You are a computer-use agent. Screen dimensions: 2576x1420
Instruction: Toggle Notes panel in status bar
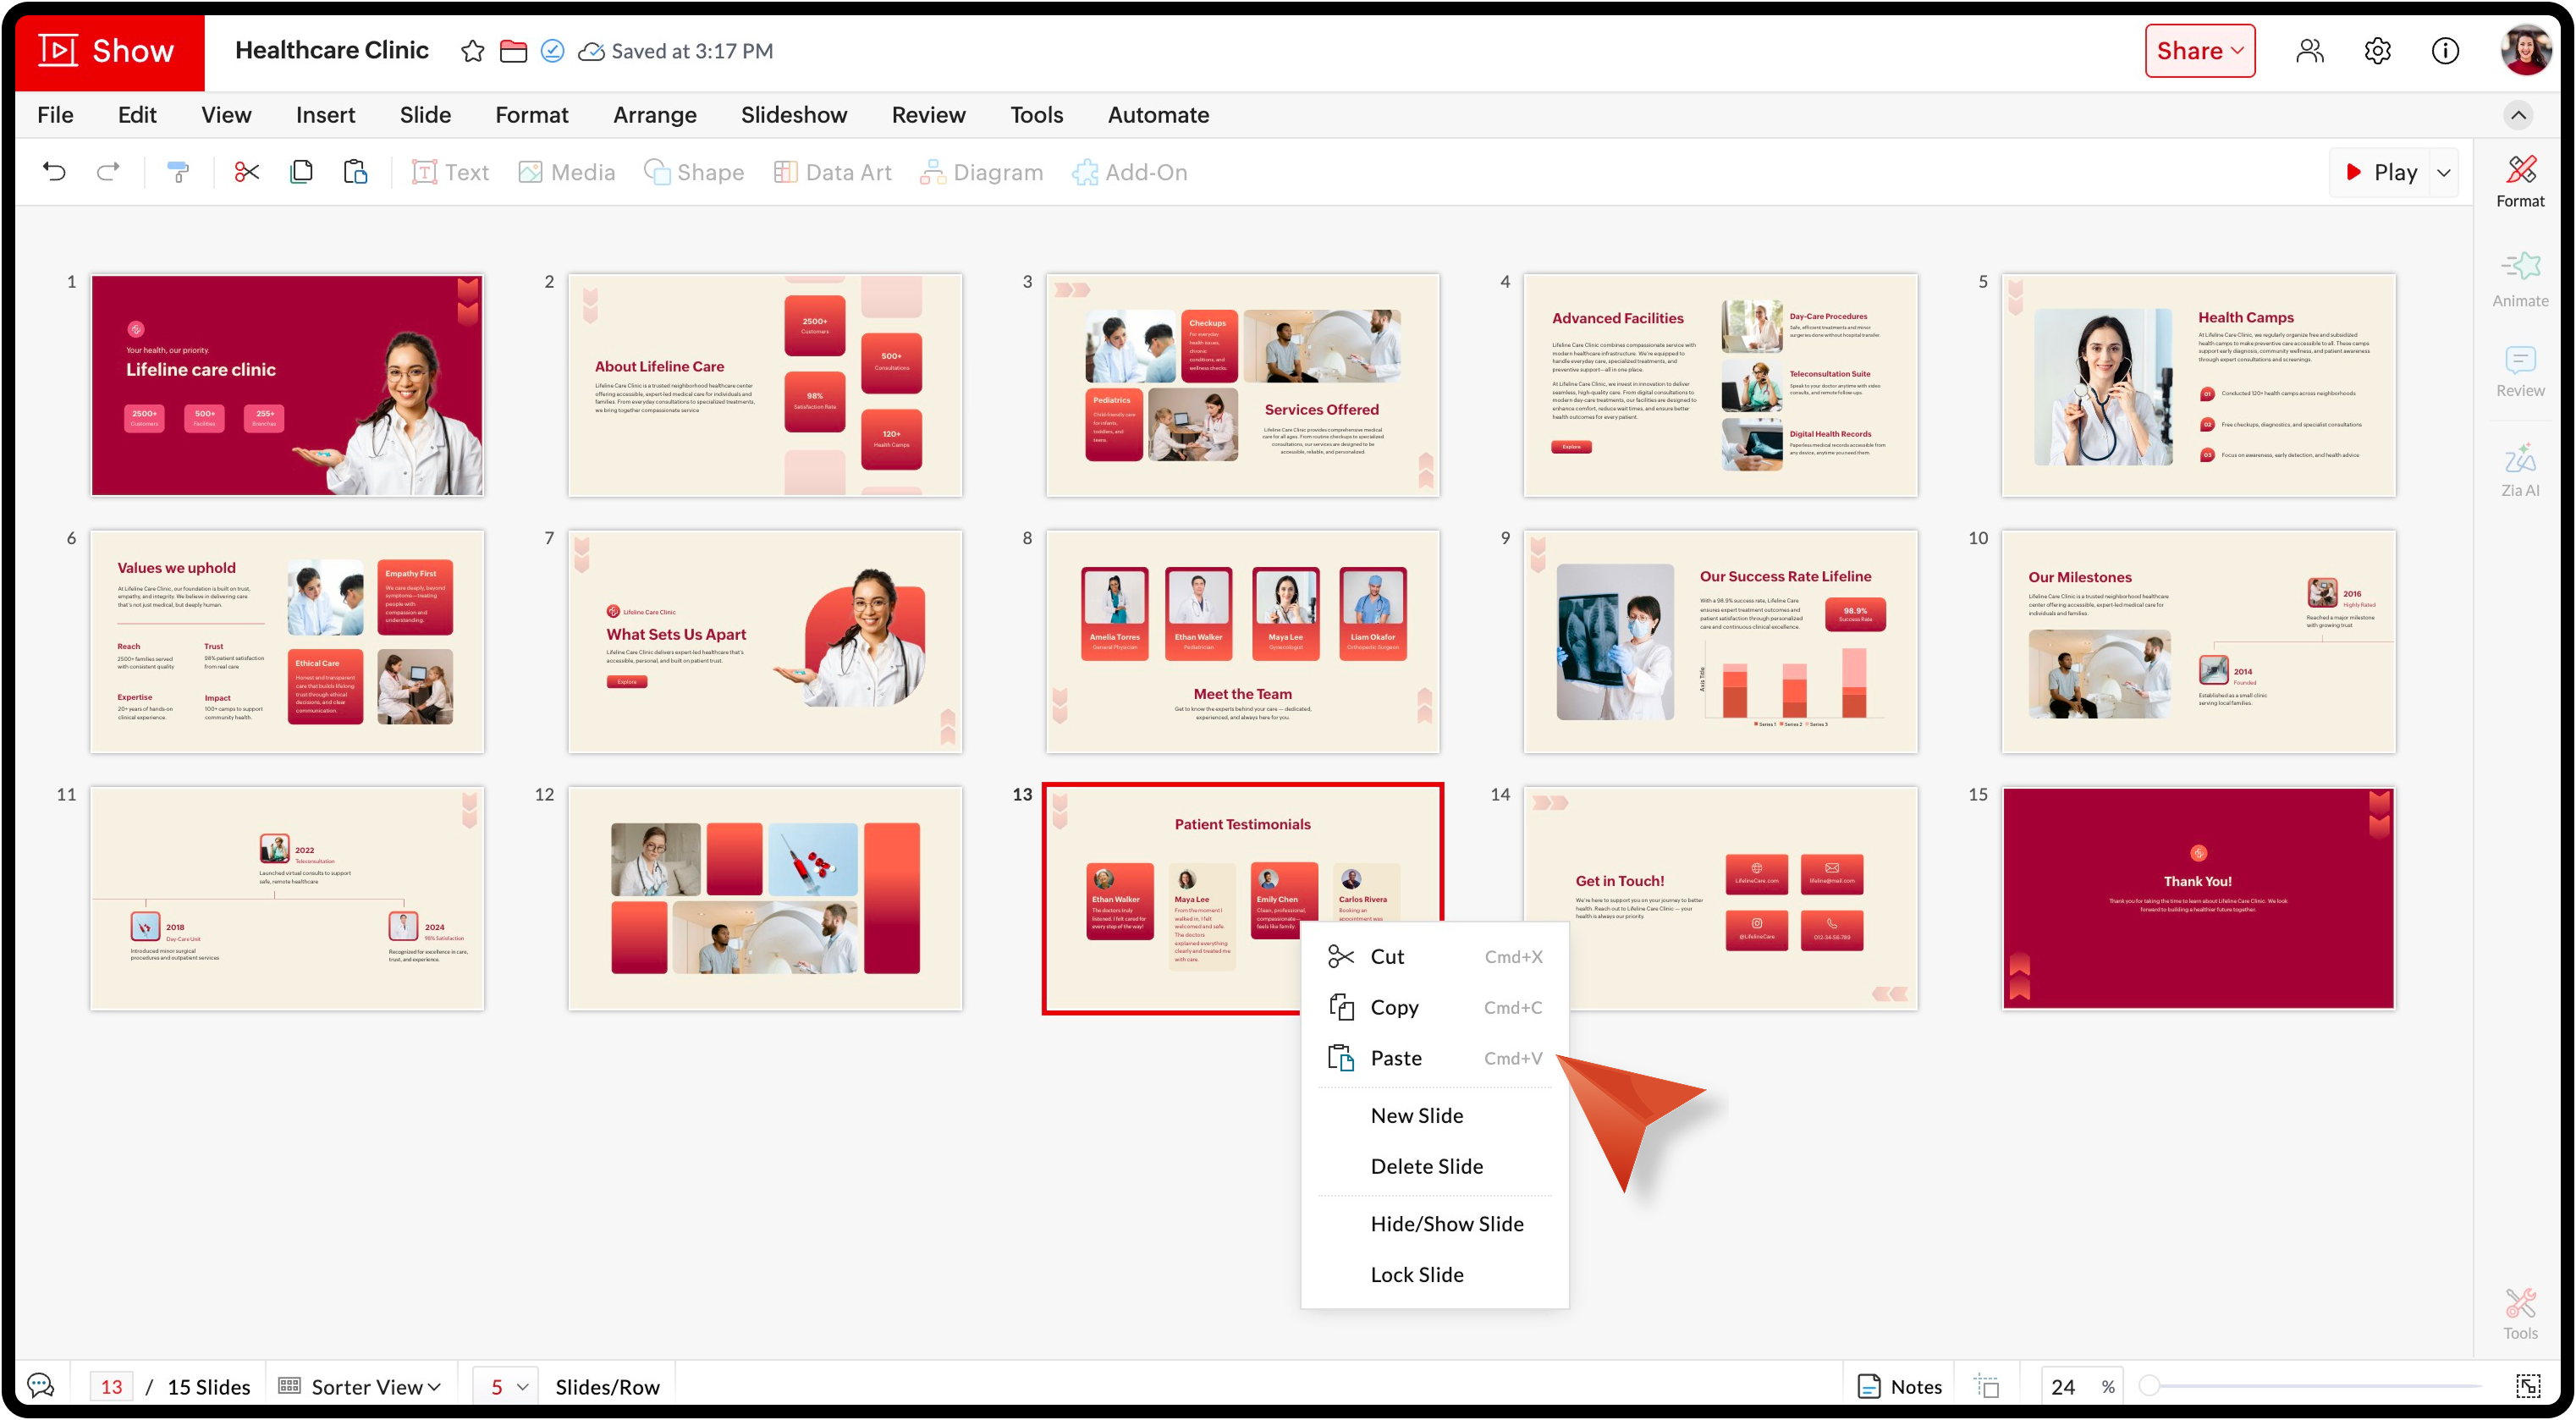(x=1899, y=1386)
